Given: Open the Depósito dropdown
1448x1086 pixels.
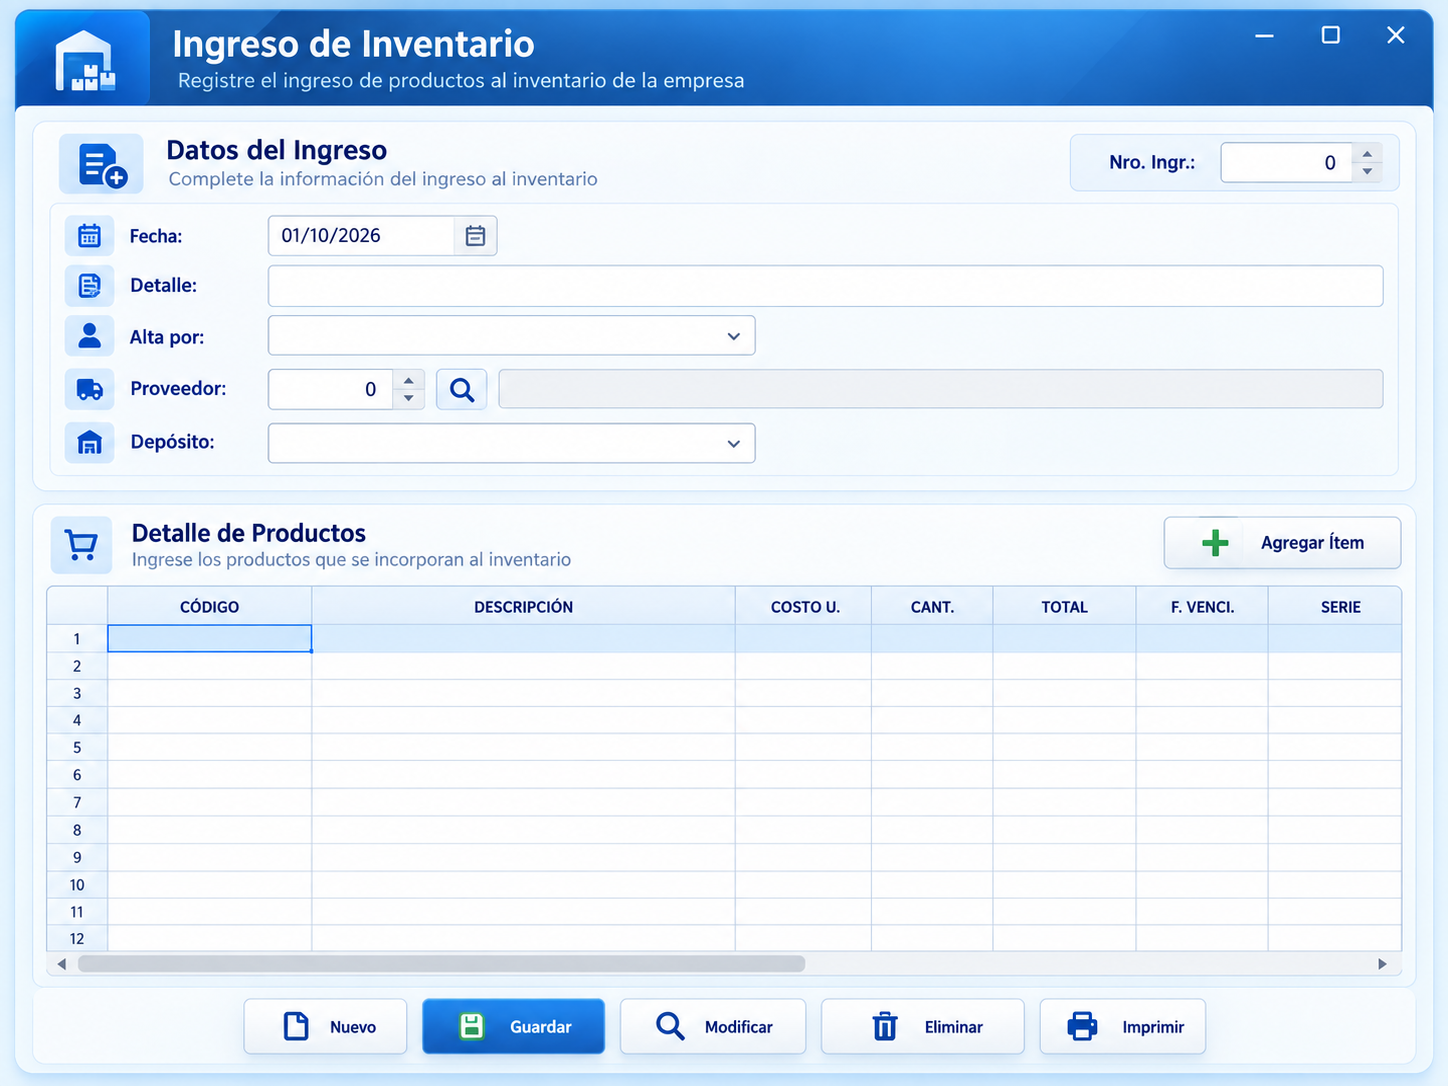Looking at the screenshot, I should (x=734, y=444).
